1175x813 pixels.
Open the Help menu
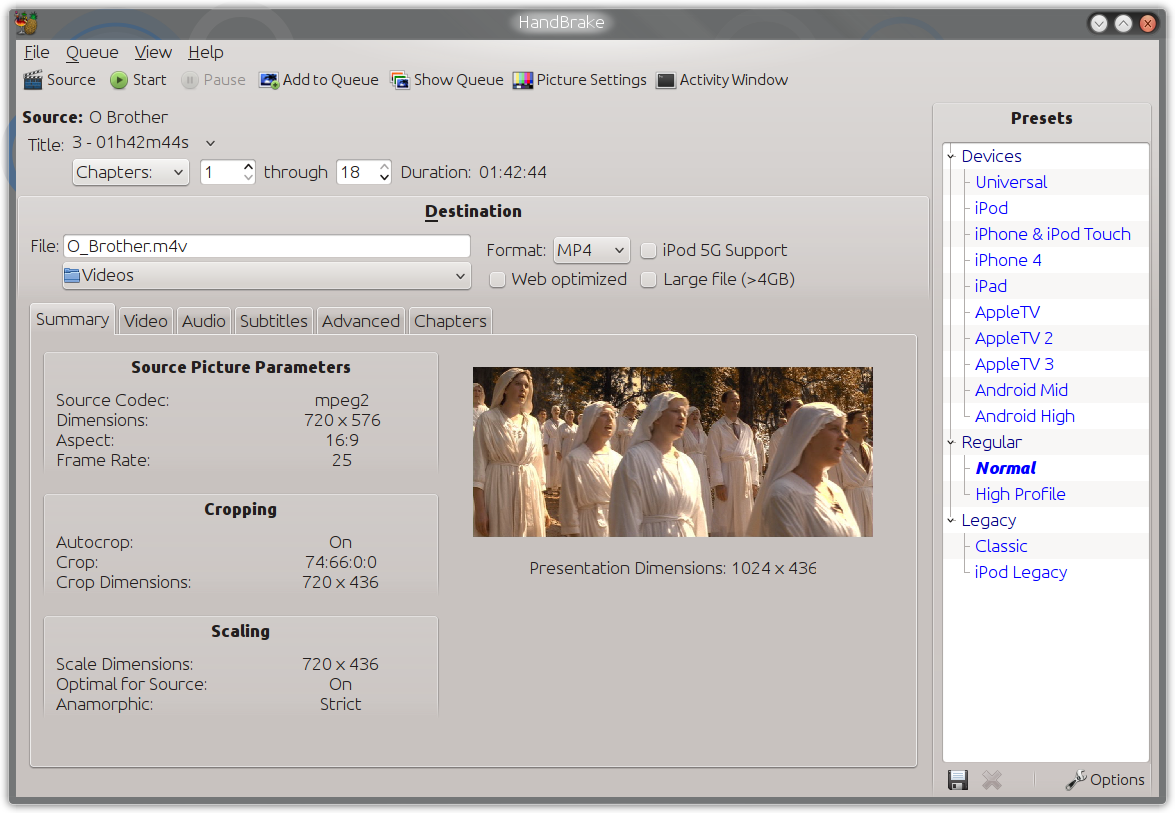[205, 52]
